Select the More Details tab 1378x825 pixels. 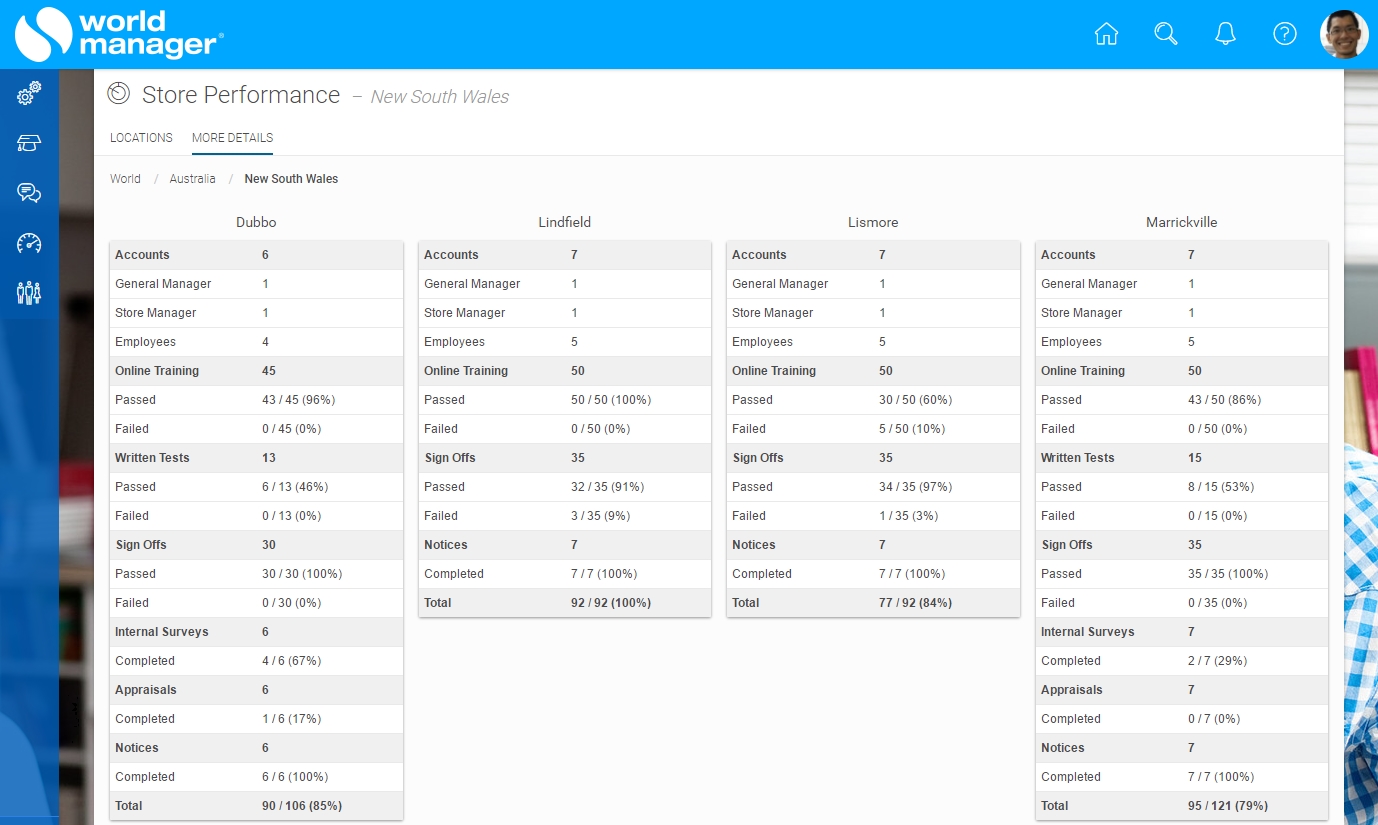[232, 138]
